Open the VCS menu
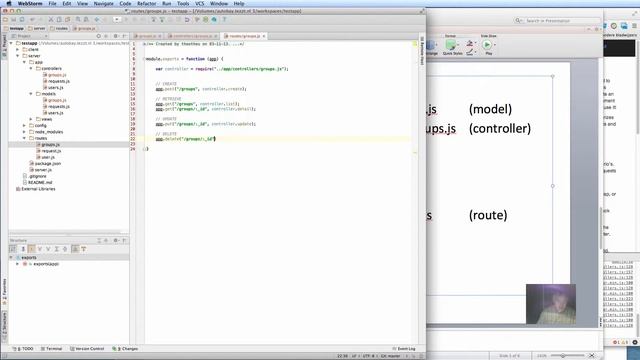 pos(200,3)
